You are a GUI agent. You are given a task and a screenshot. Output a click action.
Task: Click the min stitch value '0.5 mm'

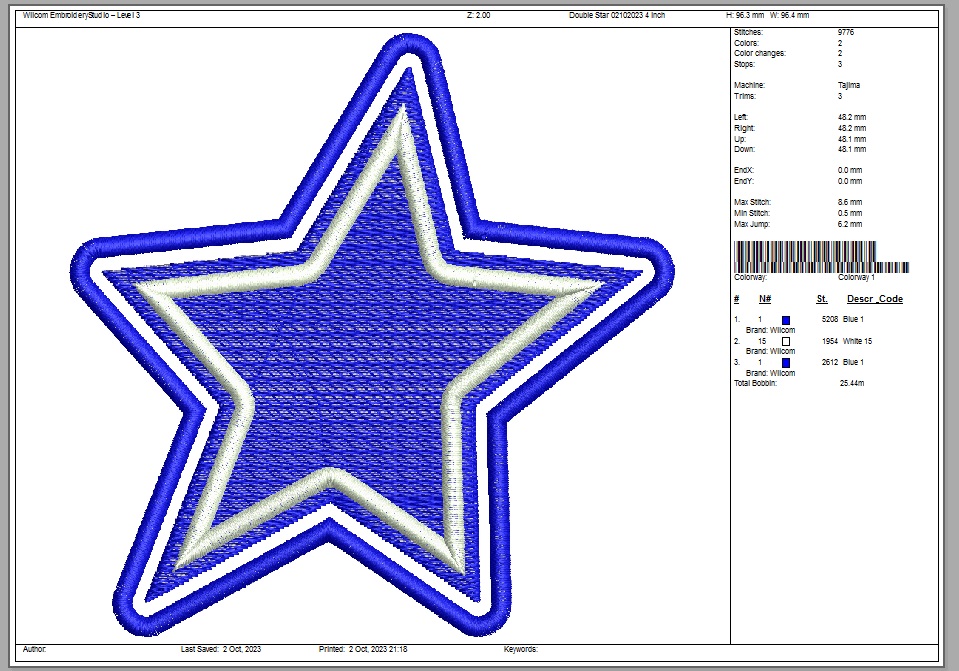[850, 213]
